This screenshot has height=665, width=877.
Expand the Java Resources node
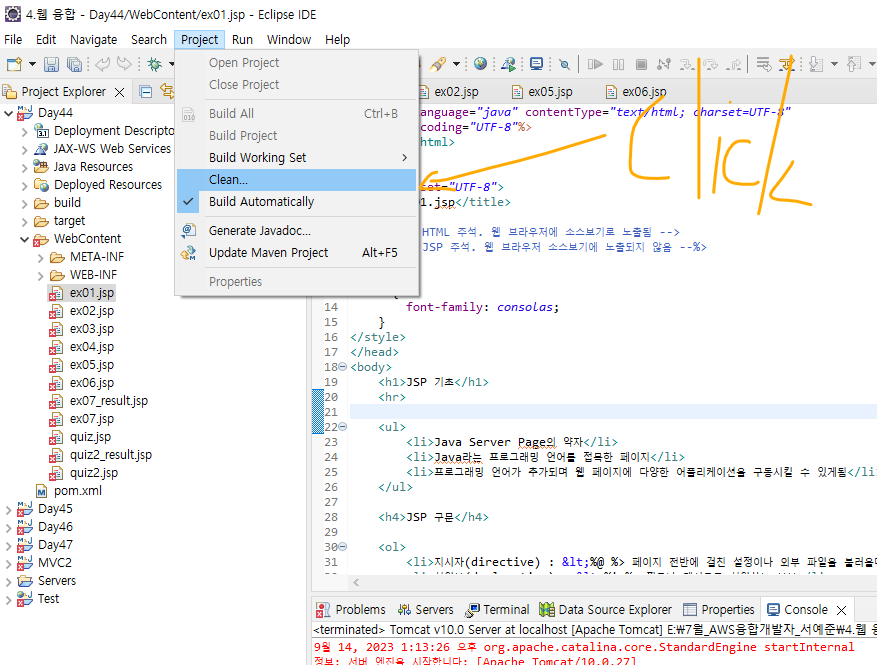(25, 168)
